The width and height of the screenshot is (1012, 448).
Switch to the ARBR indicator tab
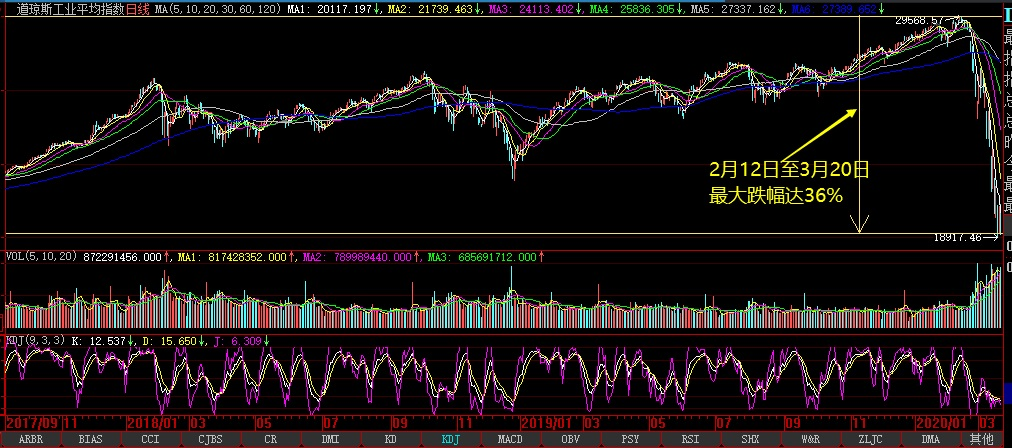30,439
